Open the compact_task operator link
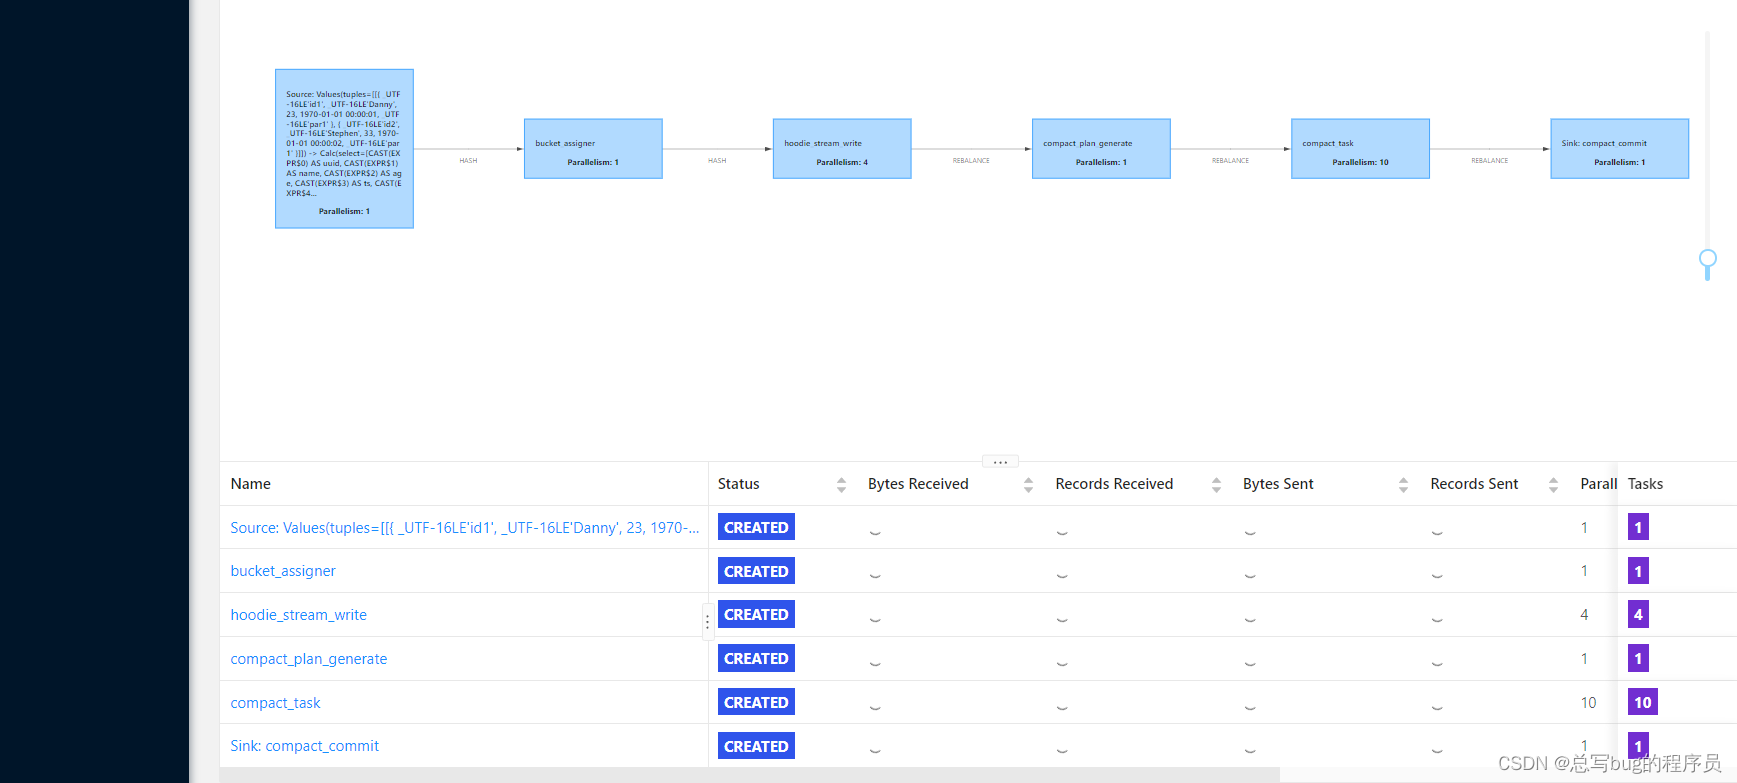The height and width of the screenshot is (783, 1737). pos(276,703)
